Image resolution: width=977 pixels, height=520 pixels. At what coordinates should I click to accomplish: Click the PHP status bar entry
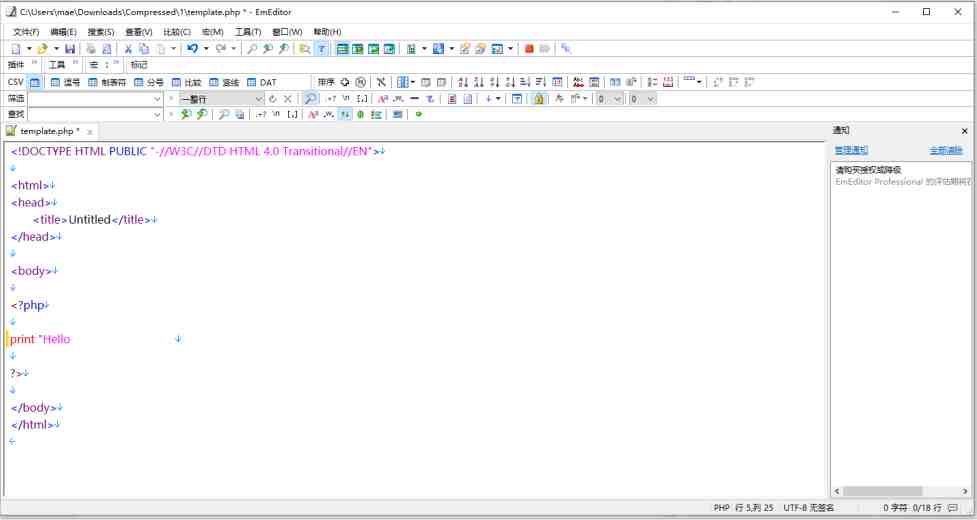click(x=721, y=508)
